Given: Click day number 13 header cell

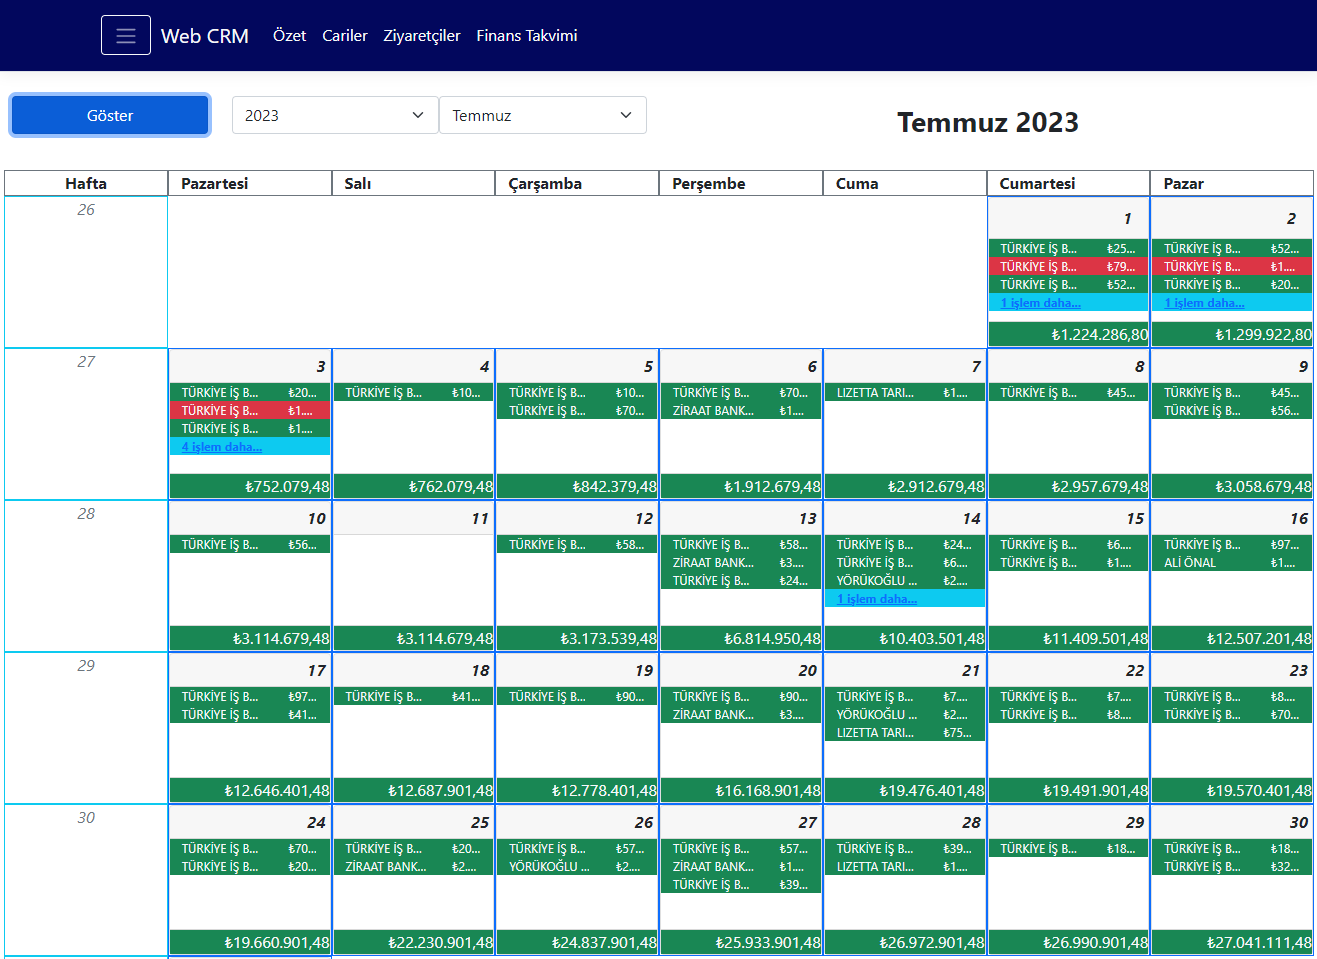Looking at the screenshot, I should click(741, 518).
